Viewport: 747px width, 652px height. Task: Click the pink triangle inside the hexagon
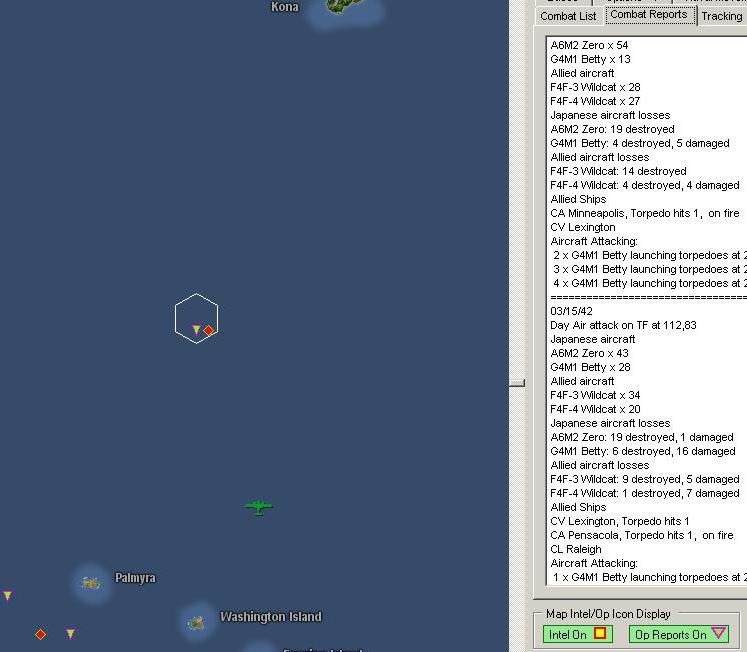tap(196, 329)
